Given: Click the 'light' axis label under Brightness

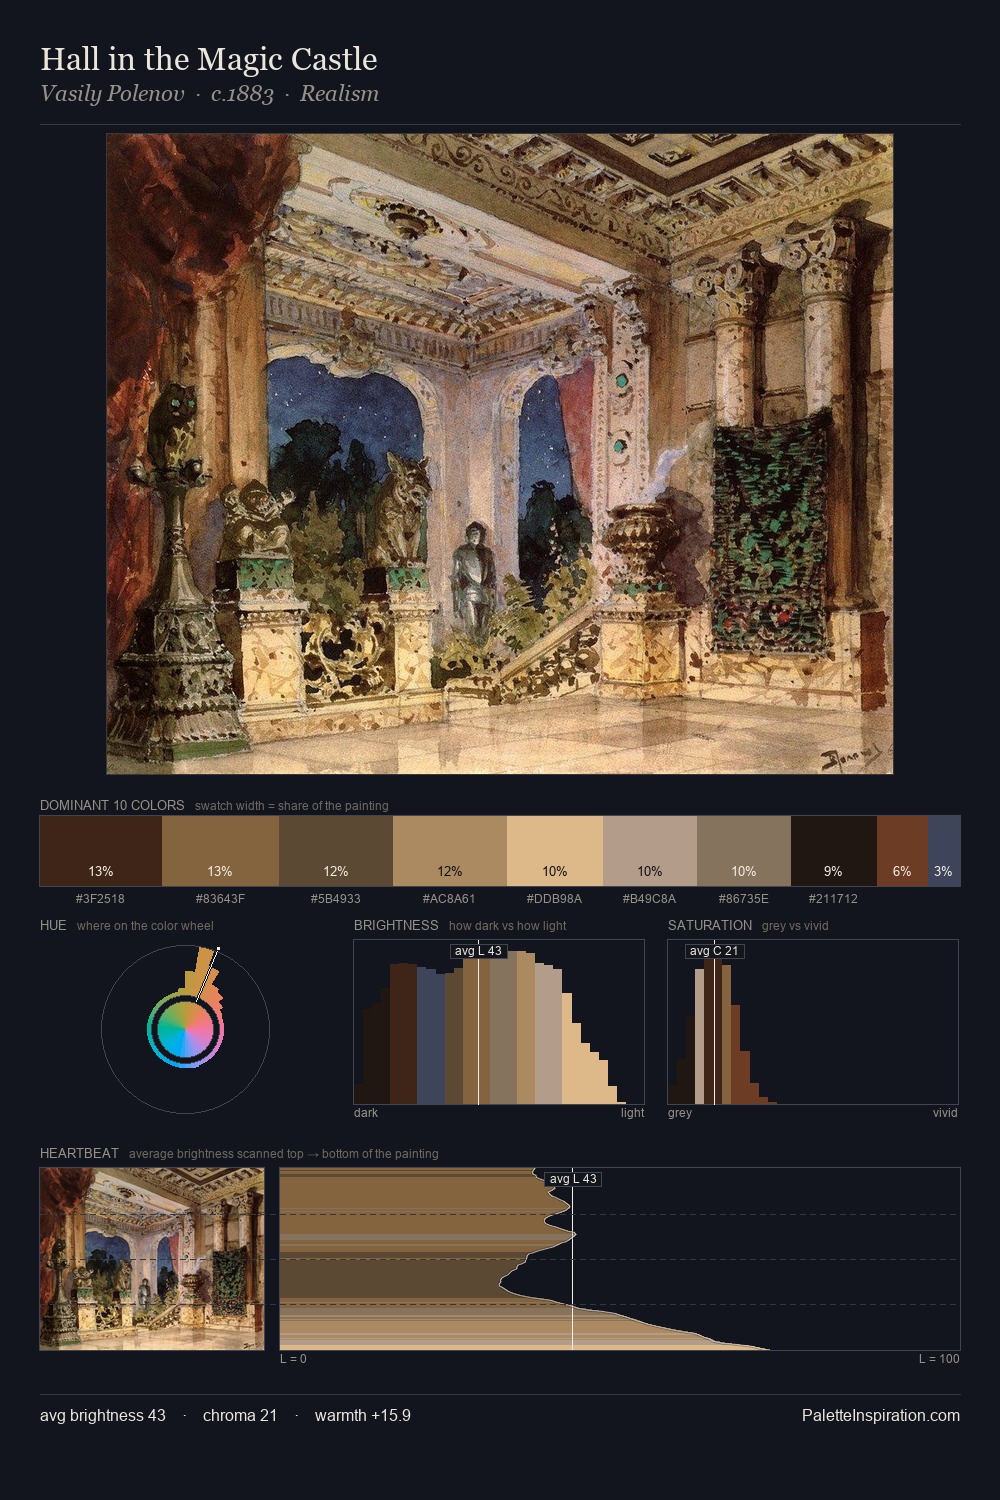Looking at the screenshot, I should (x=633, y=1113).
